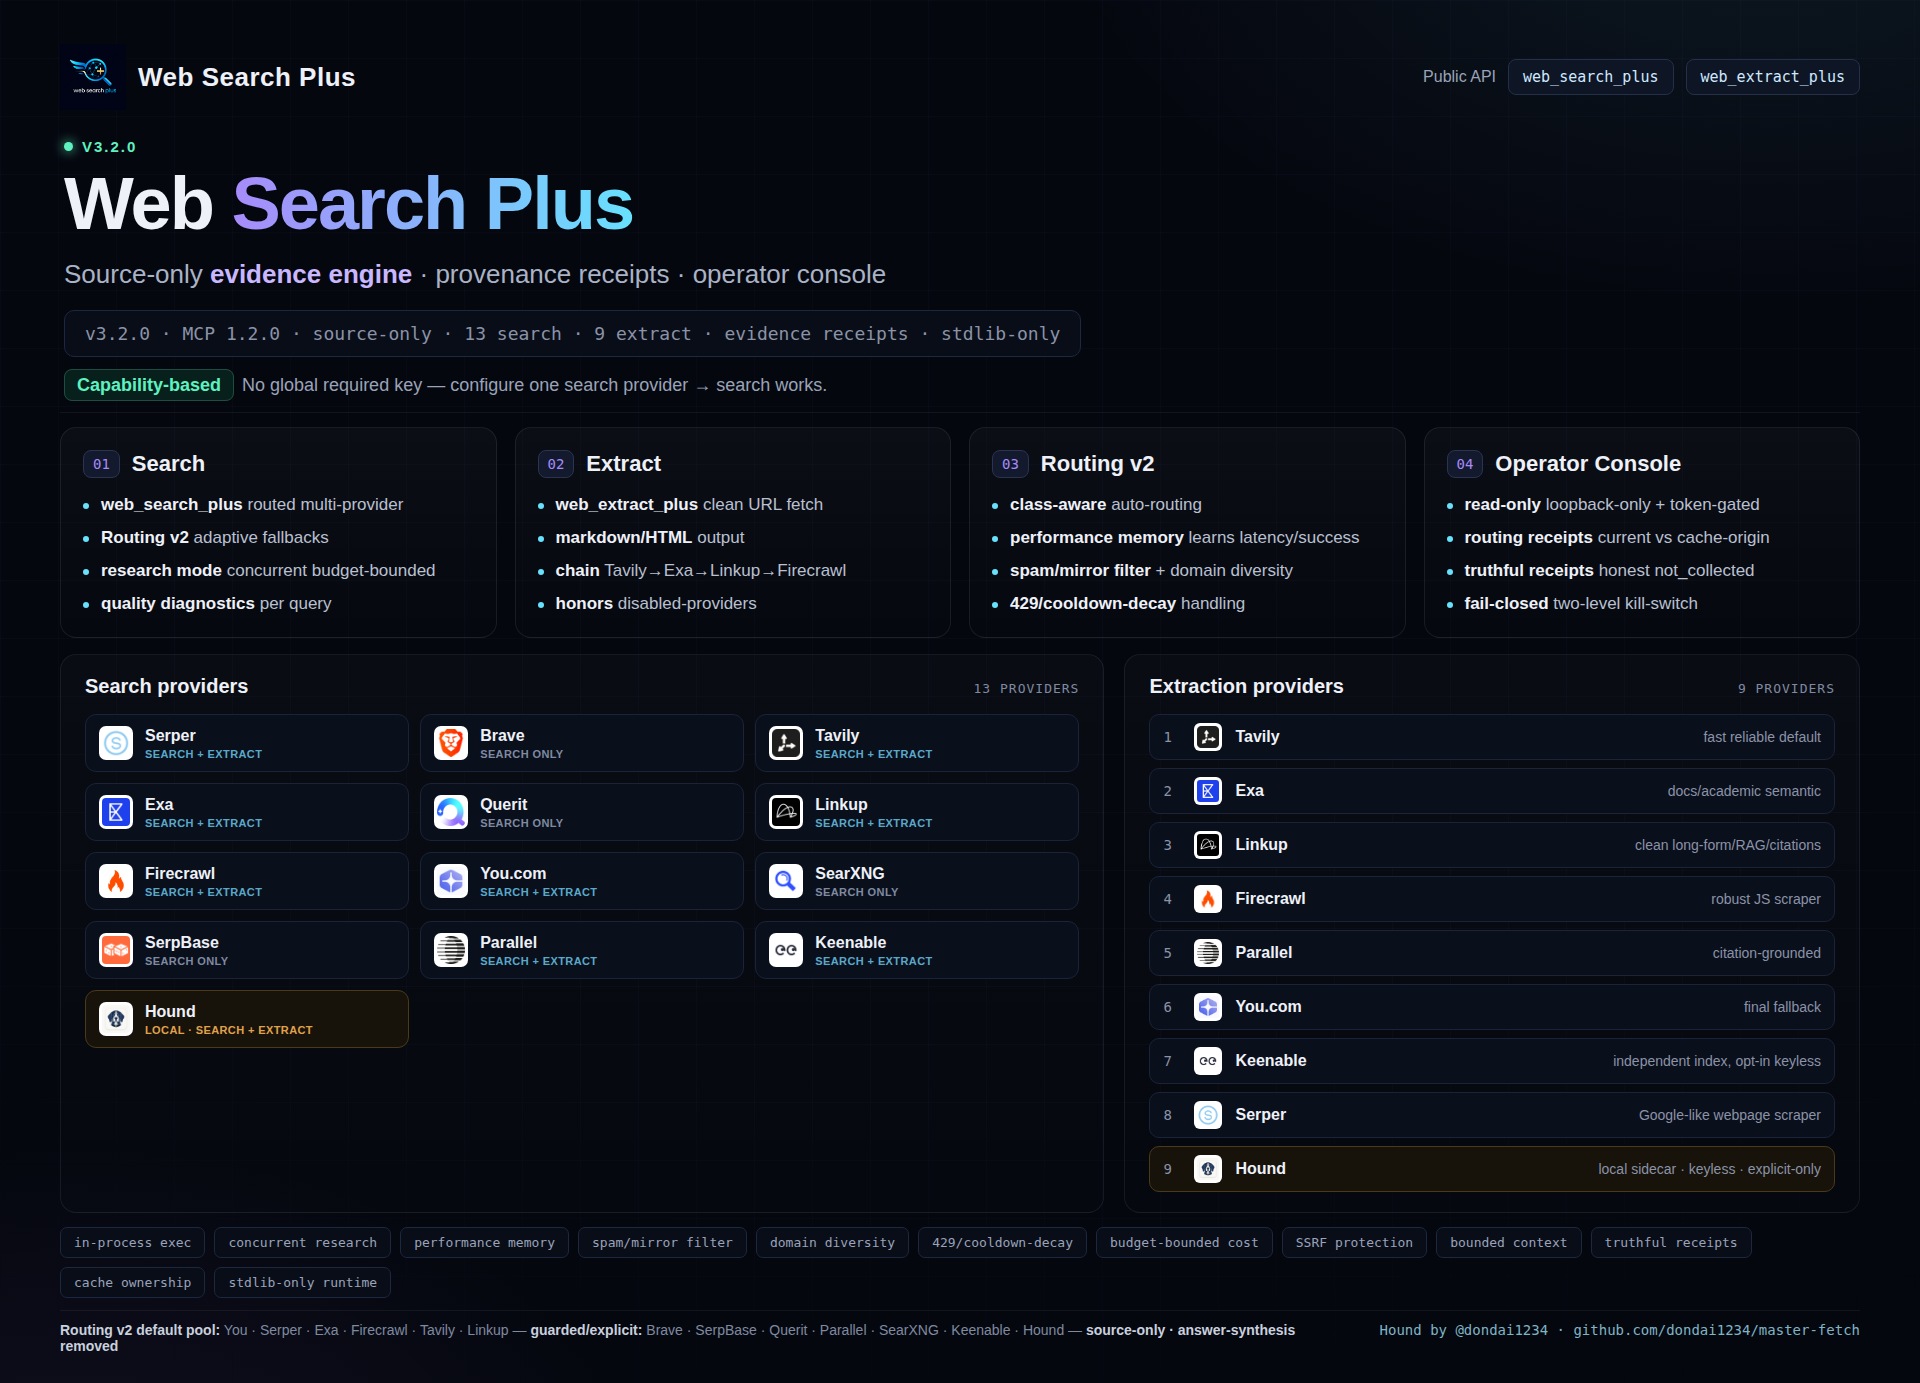Click 'clean long-form/RAG/citations' description
This screenshot has height=1383, width=1920.
(1727, 845)
